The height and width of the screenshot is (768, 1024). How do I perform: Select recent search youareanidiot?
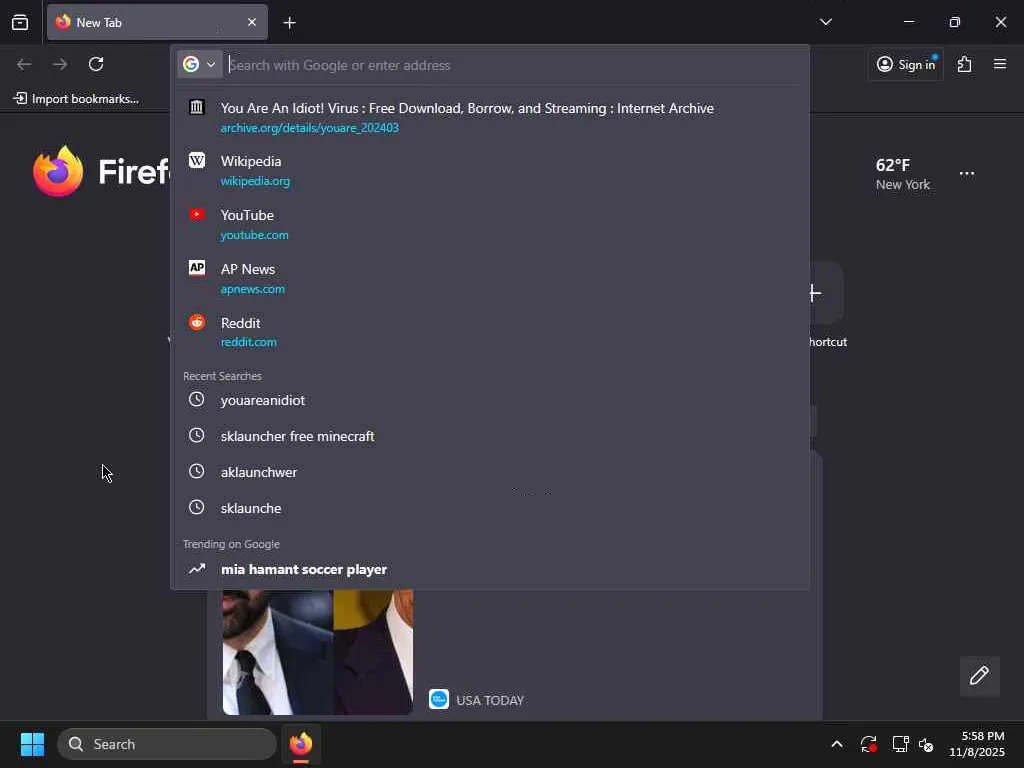coord(490,400)
